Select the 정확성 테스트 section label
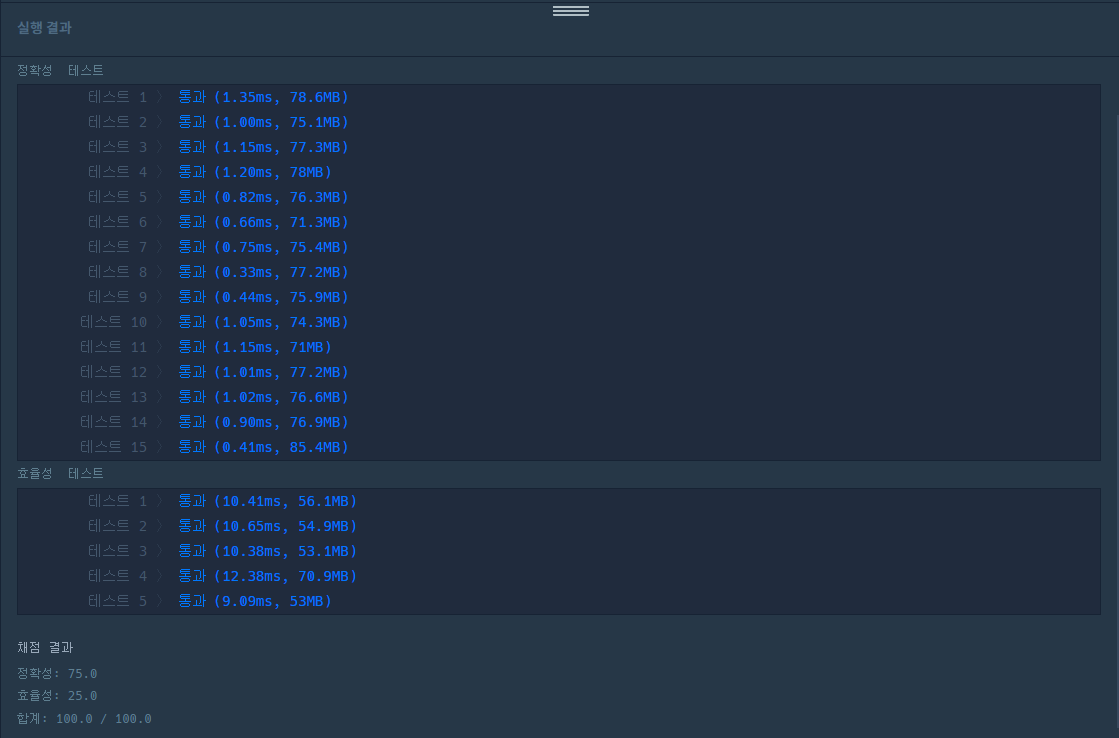Image resolution: width=1119 pixels, height=738 pixels. 60,70
